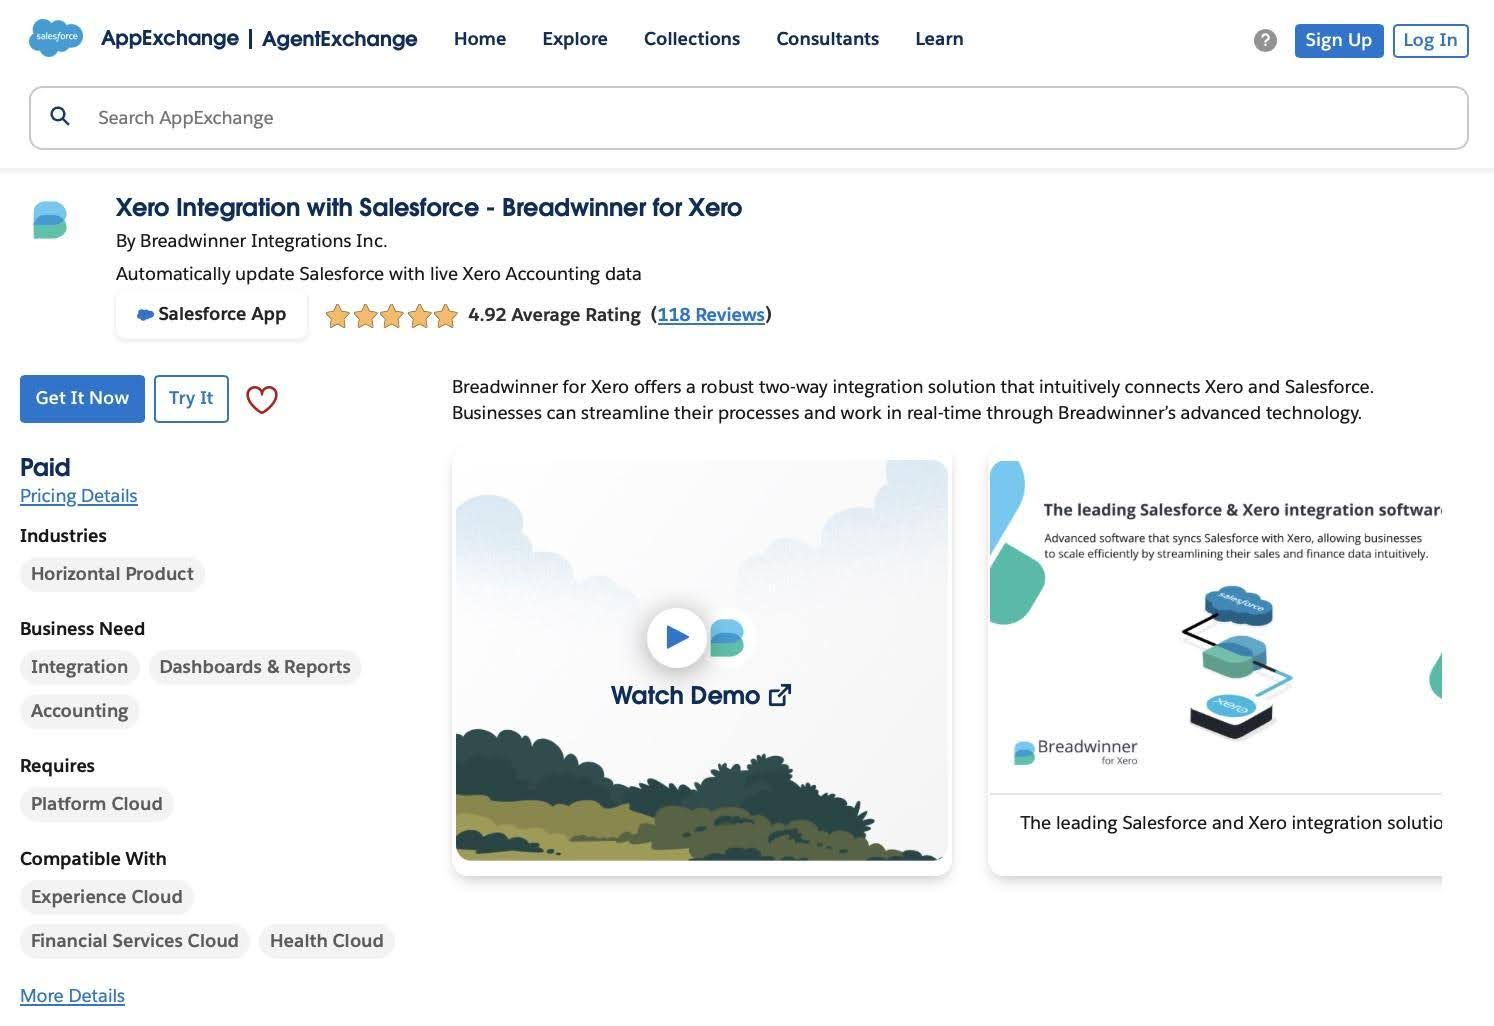The width and height of the screenshot is (1494, 1026).
Task: Click the search magnifier icon
Action: pyautogui.click(x=60, y=117)
